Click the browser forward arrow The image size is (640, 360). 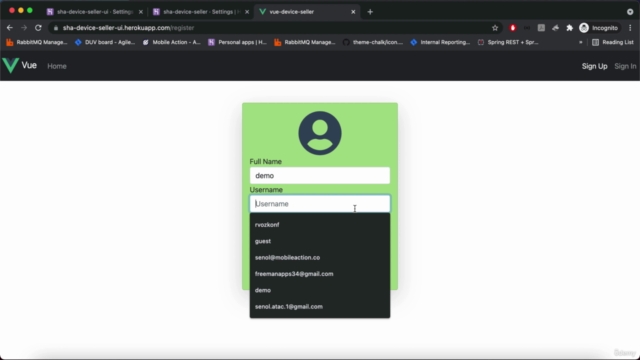tap(24, 28)
